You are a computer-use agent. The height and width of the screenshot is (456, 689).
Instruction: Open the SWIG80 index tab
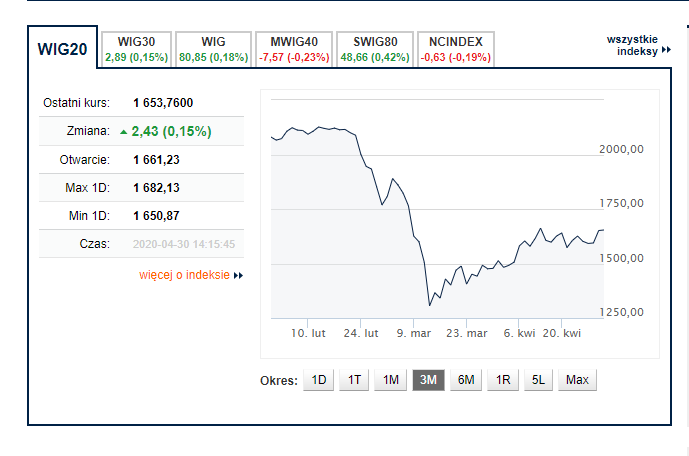tap(375, 49)
